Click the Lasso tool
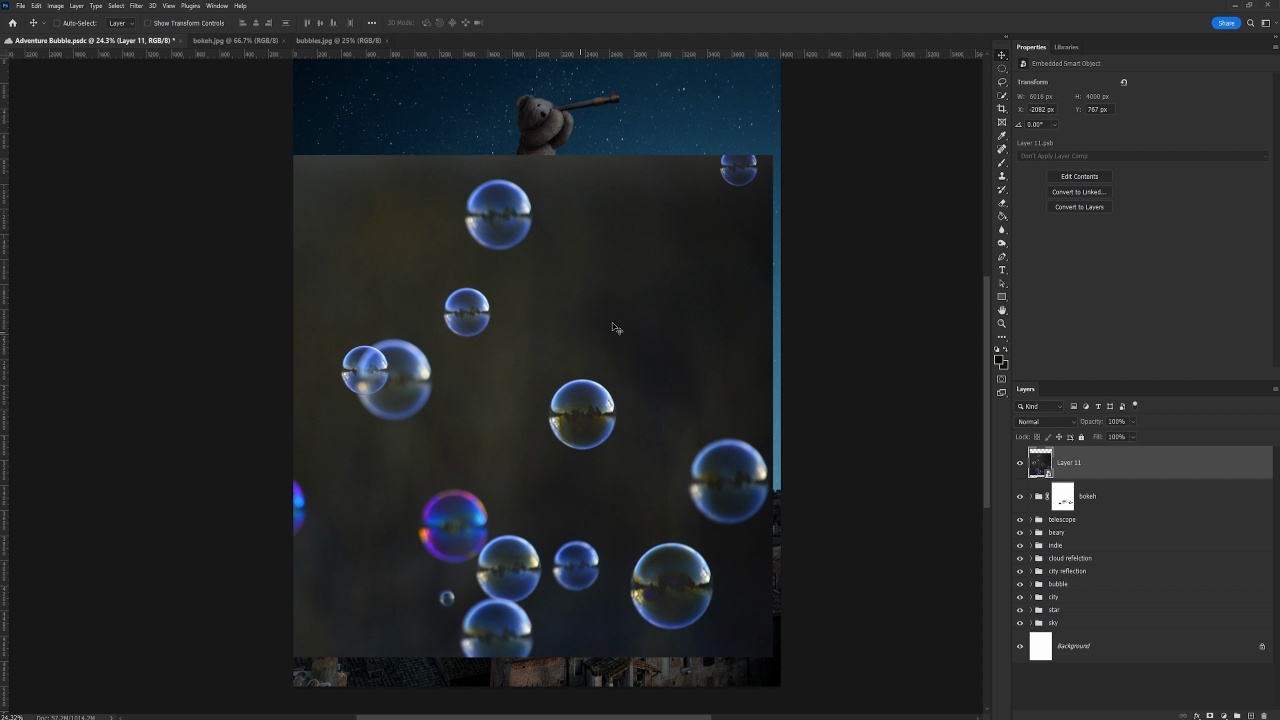The image size is (1280, 720). [x=1002, y=82]
